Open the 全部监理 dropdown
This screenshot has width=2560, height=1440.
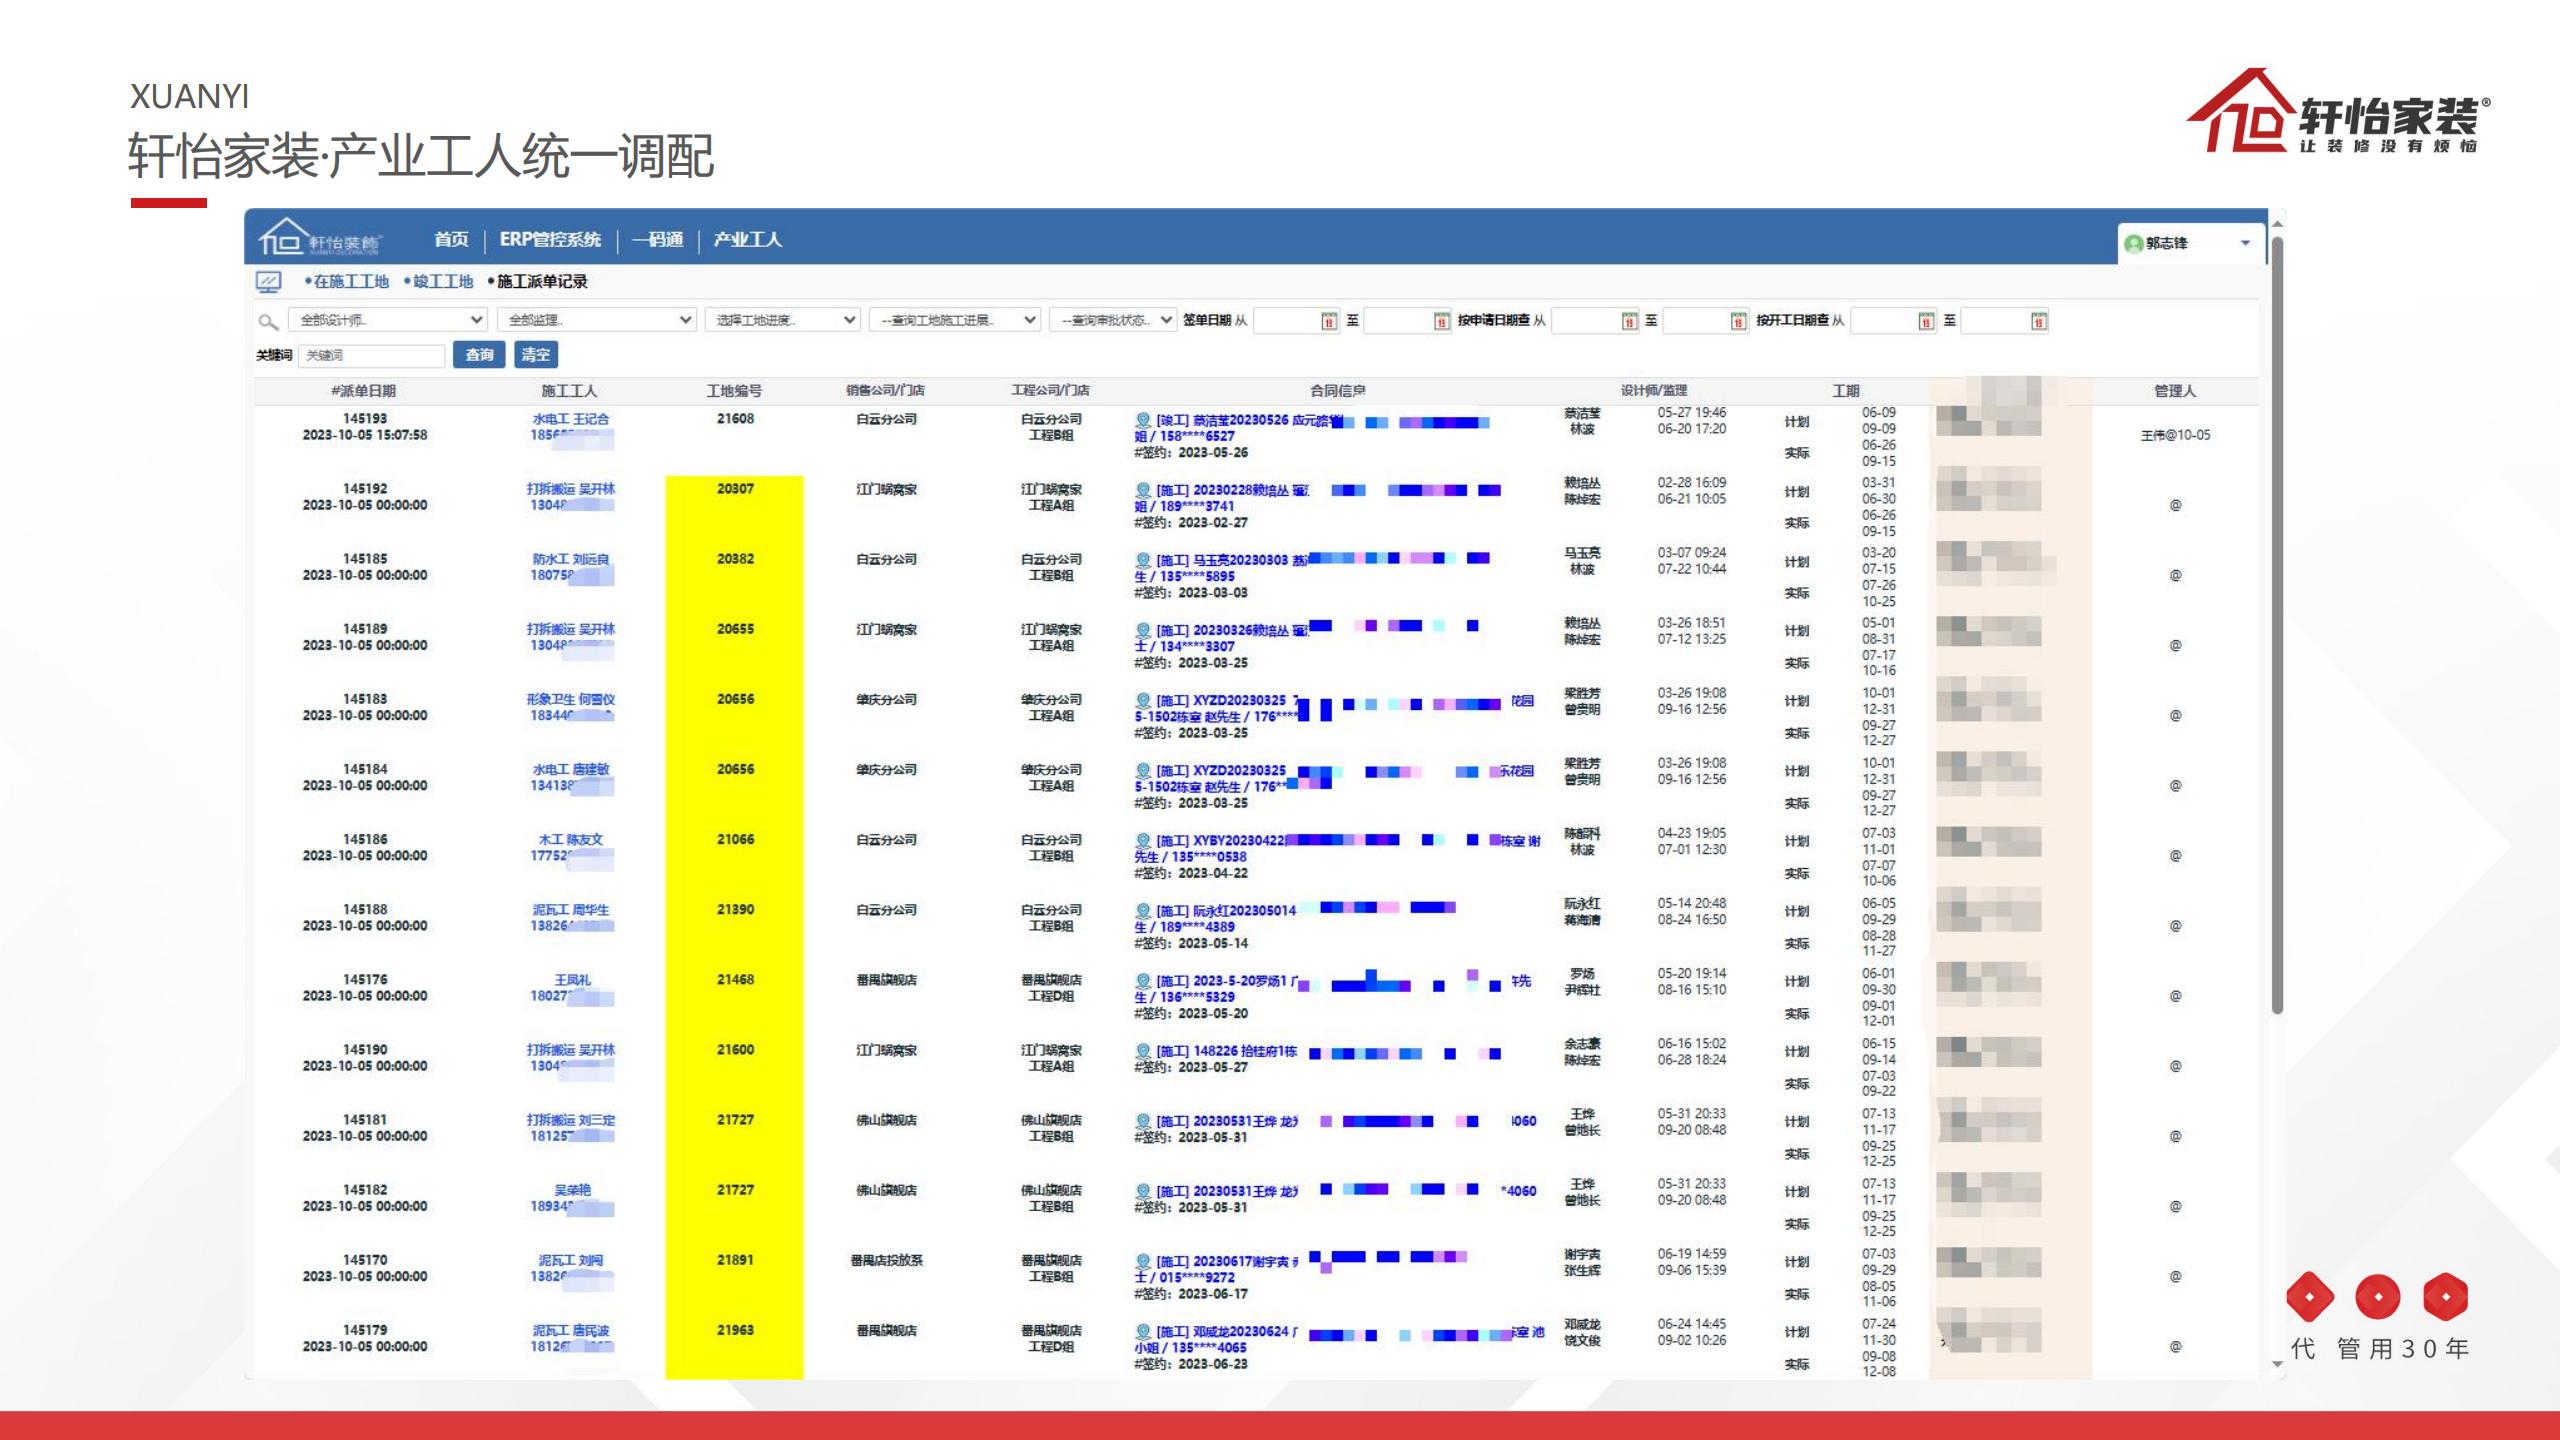point(596,320)
